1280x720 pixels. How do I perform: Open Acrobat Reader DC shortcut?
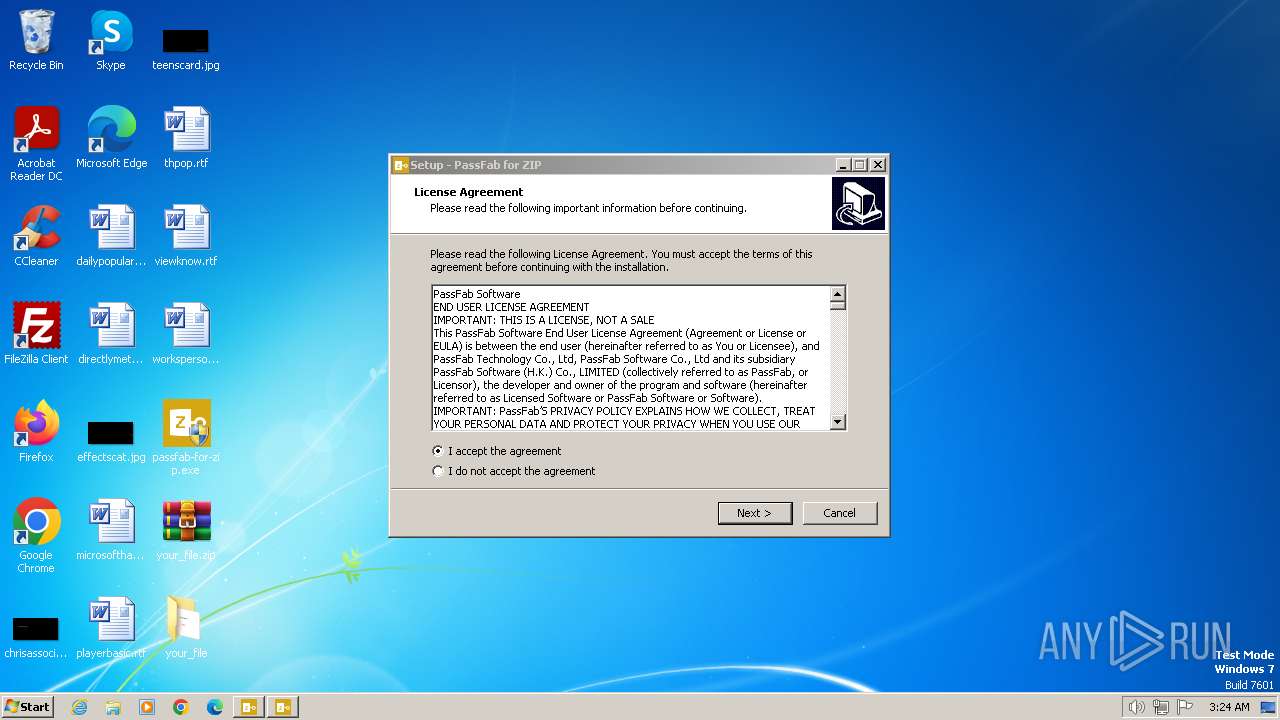click(x=36, y=144)
